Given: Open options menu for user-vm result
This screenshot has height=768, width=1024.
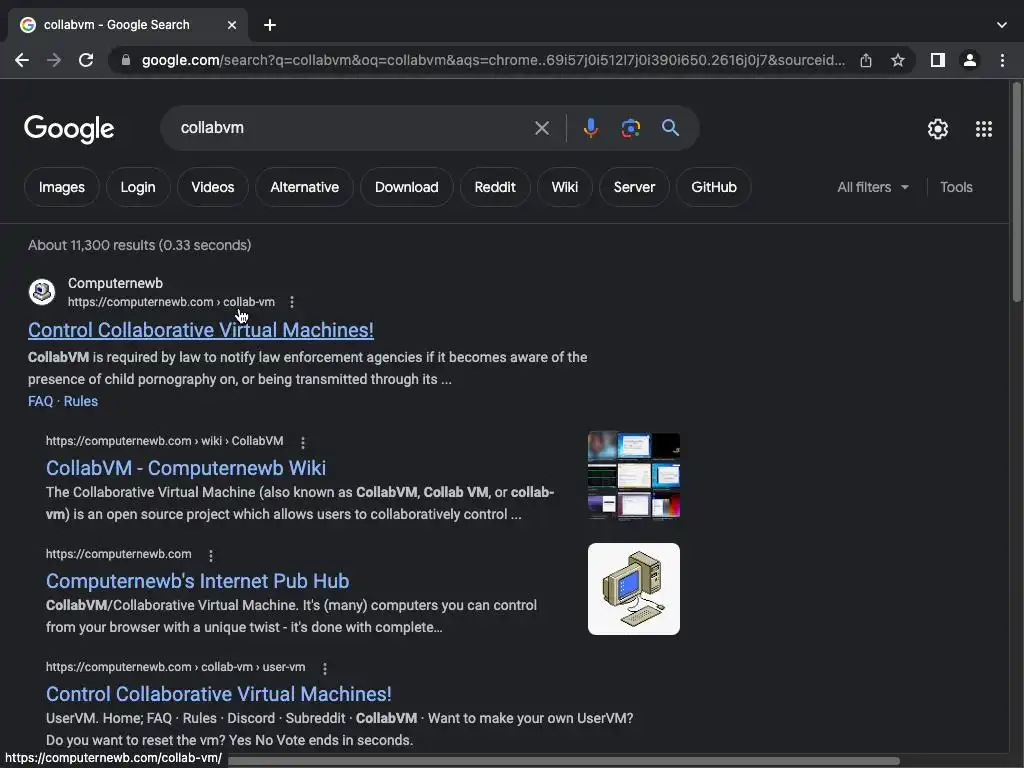Looking at the screenshot, I should 325,668.
